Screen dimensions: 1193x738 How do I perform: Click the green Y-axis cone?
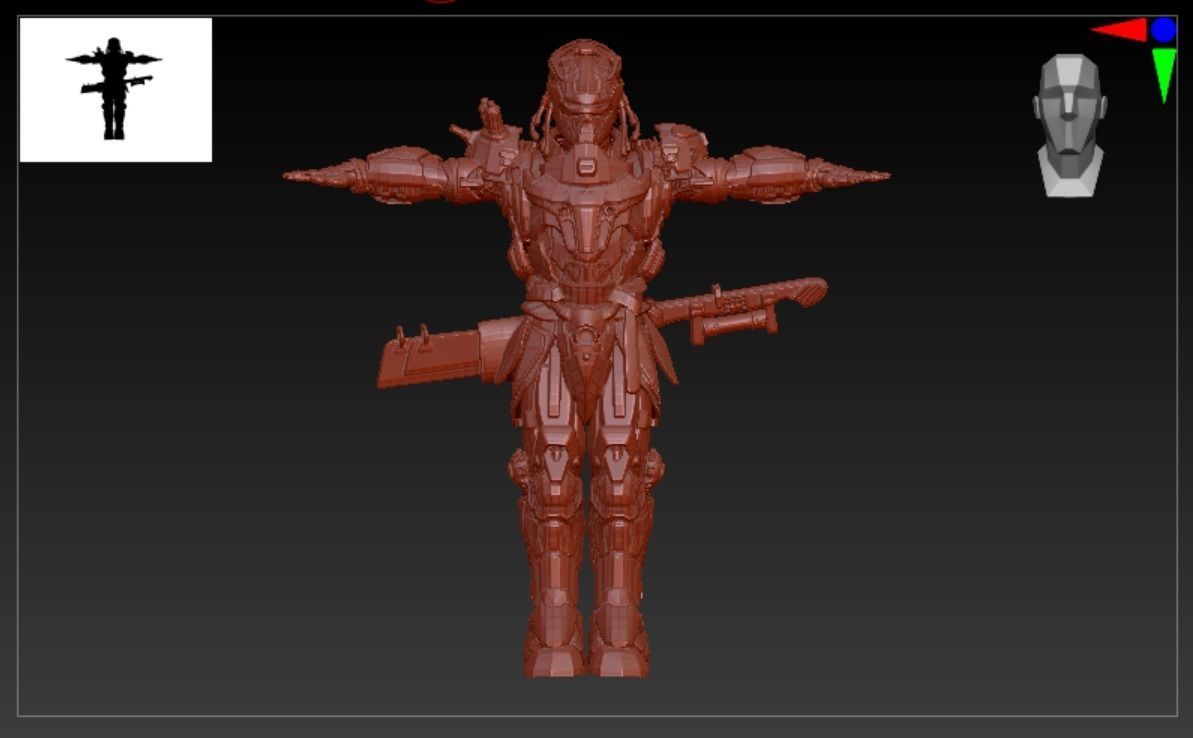click(x=1164, y=75)
